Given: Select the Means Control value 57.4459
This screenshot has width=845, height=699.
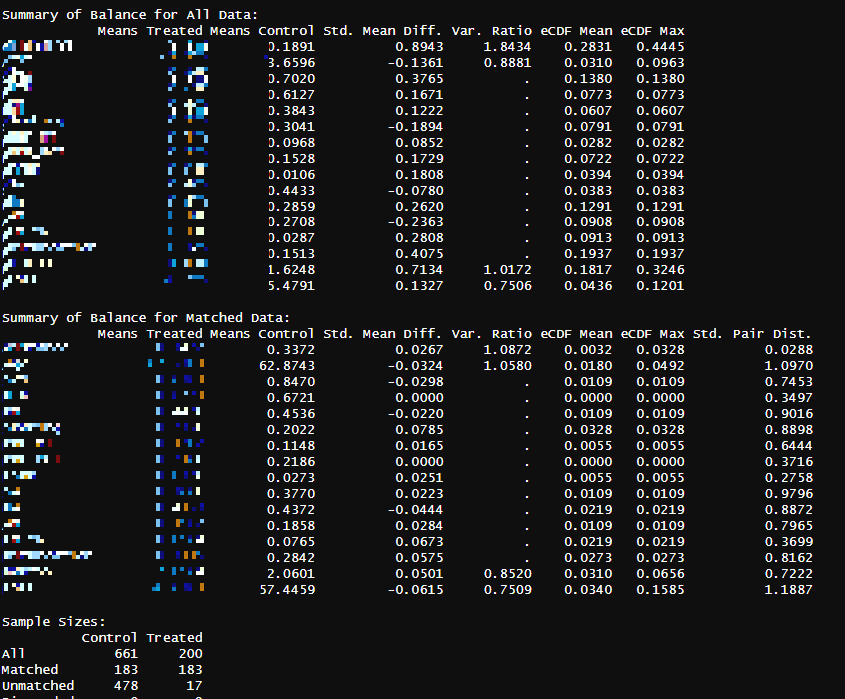Looking at the screenshot, I should 287,590.
